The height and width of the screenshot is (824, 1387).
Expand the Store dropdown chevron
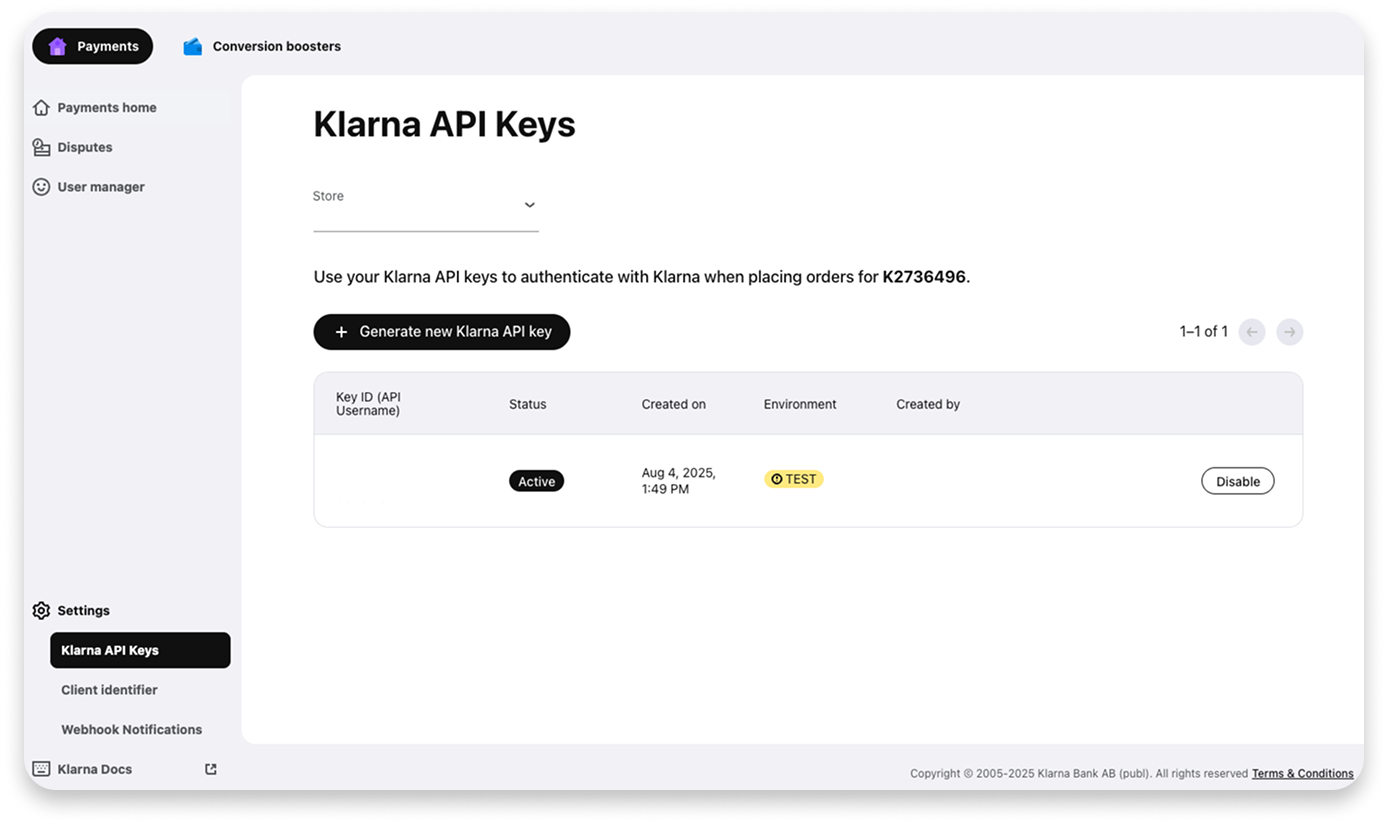[x=530, y=205]
